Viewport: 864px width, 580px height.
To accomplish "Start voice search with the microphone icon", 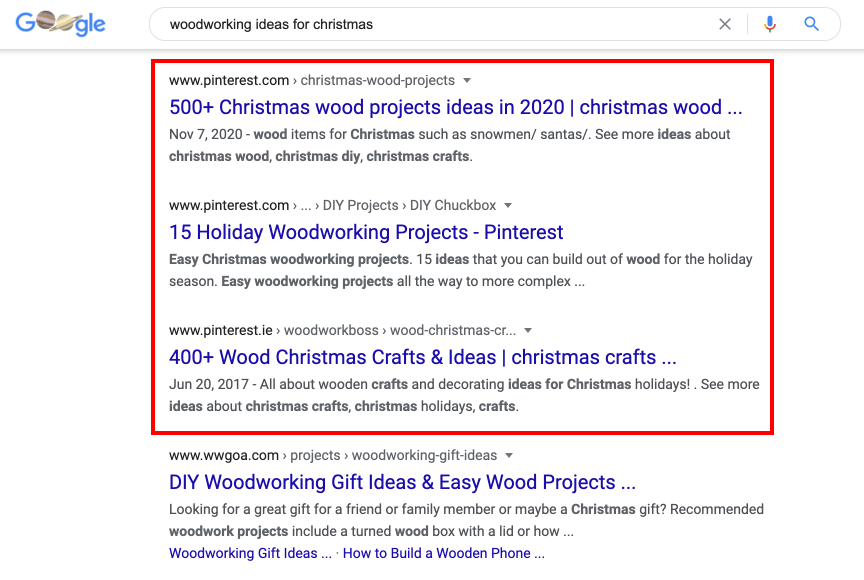I will 770,24.
